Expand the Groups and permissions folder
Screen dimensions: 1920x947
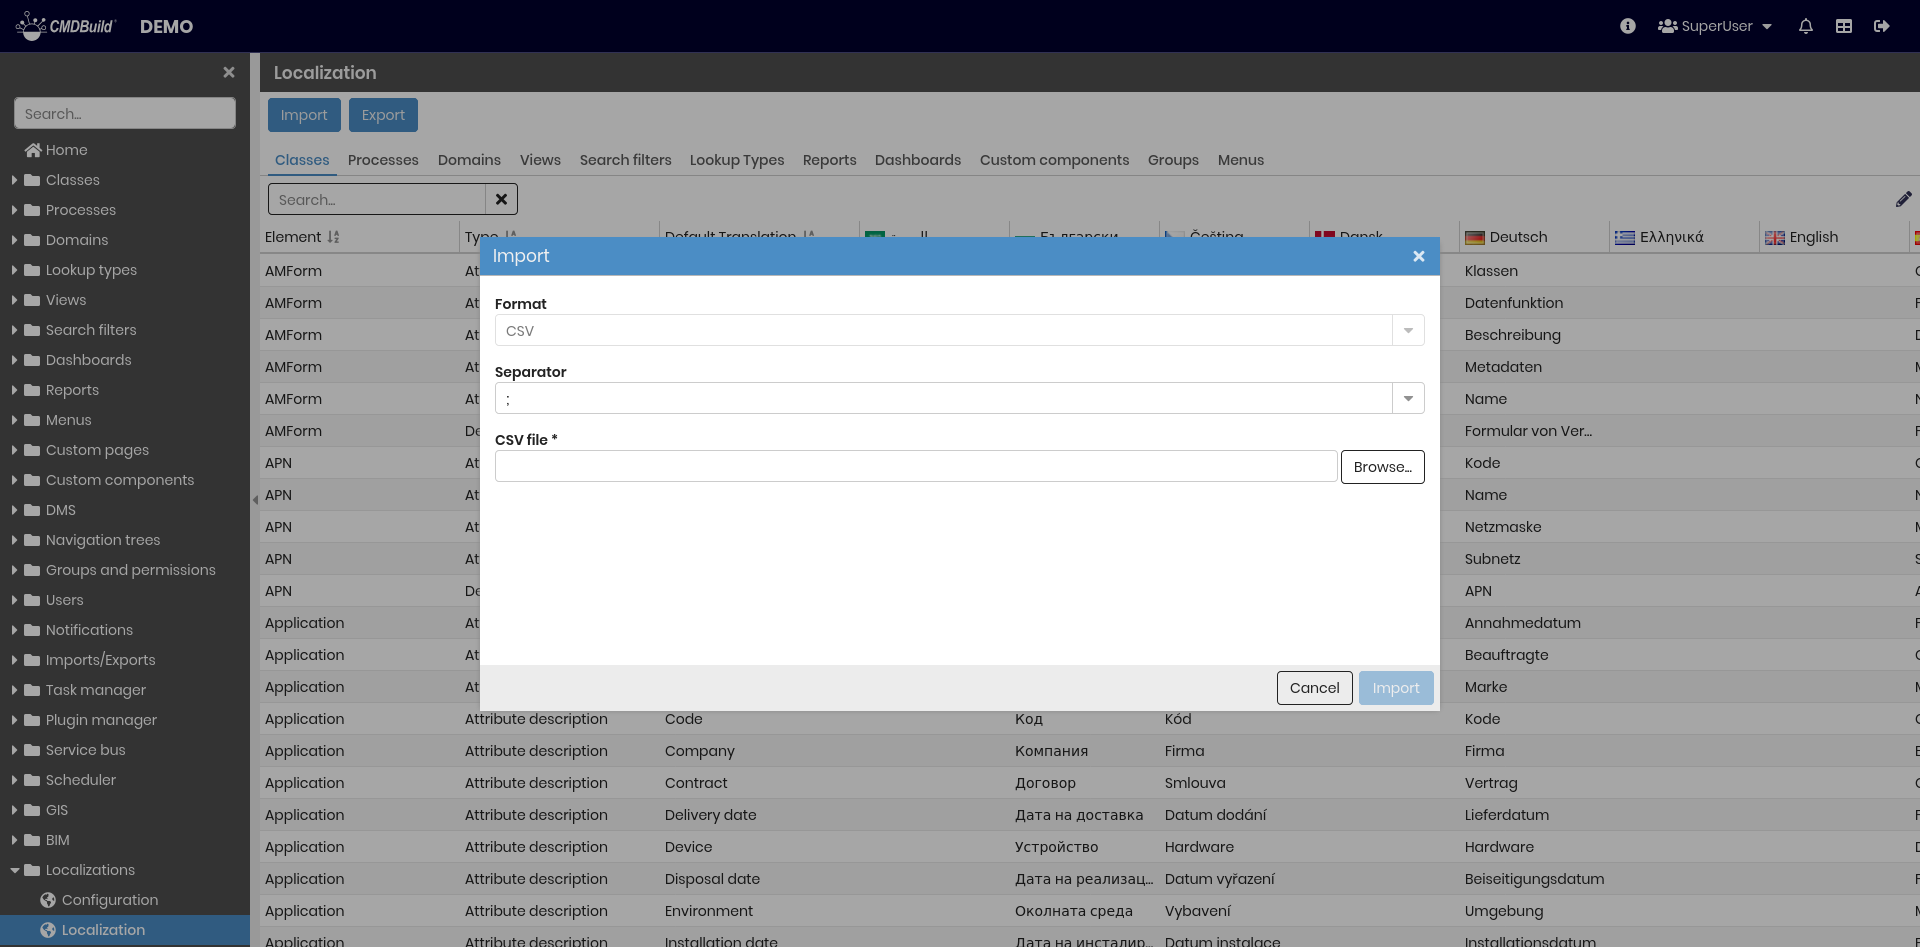15,570
